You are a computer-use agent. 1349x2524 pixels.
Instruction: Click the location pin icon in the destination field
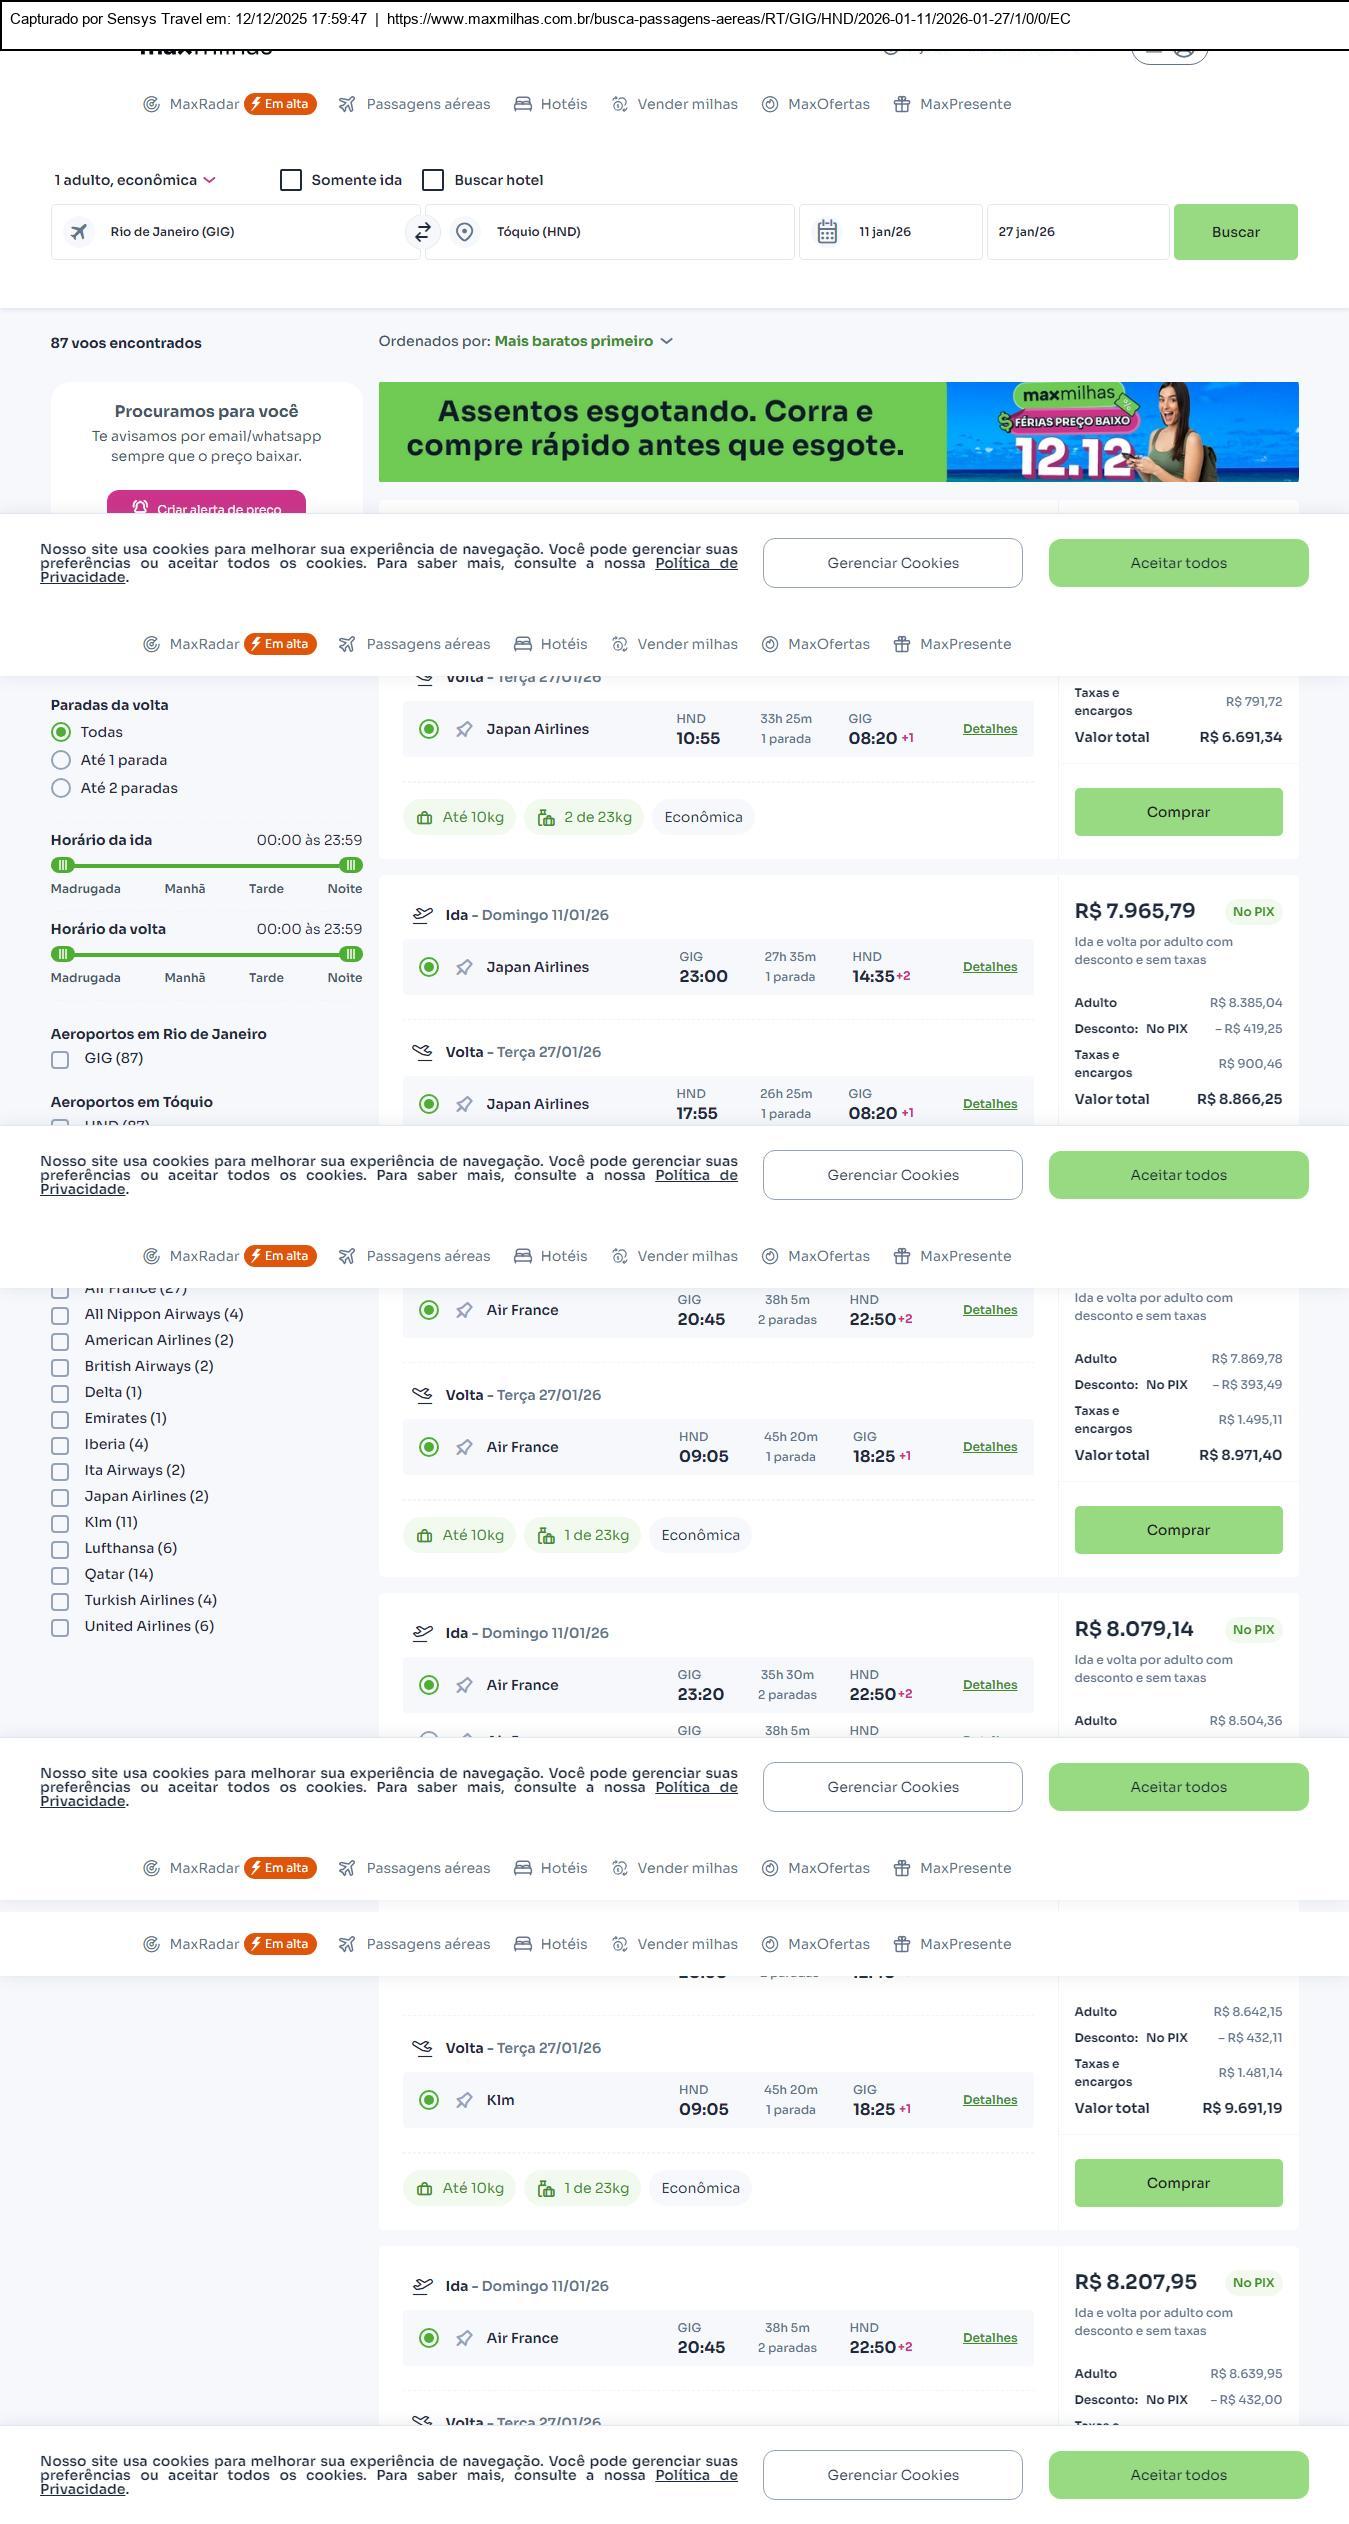coord(464,232)
